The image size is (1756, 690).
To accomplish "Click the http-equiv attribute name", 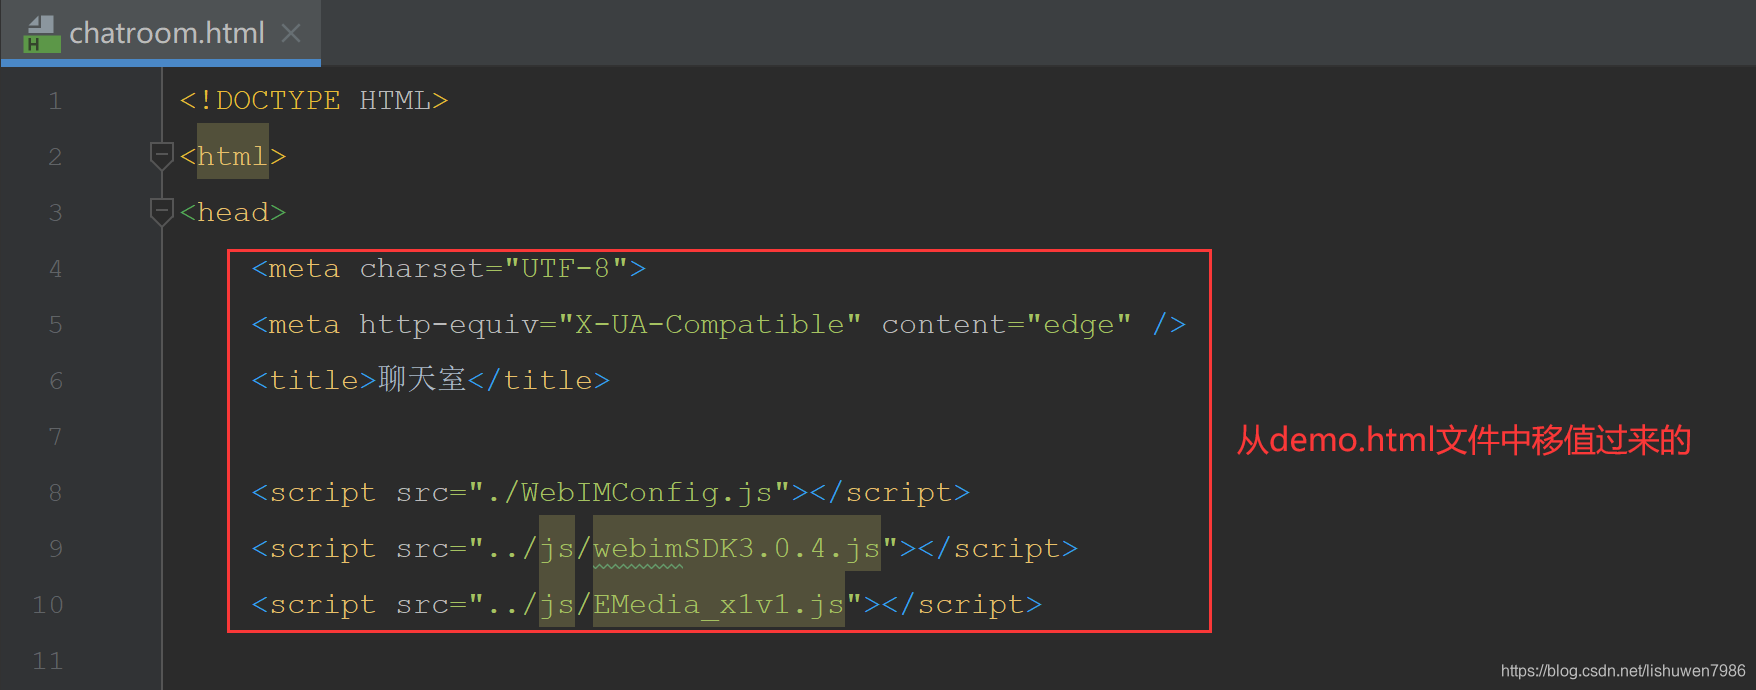I will coord(449,325).
